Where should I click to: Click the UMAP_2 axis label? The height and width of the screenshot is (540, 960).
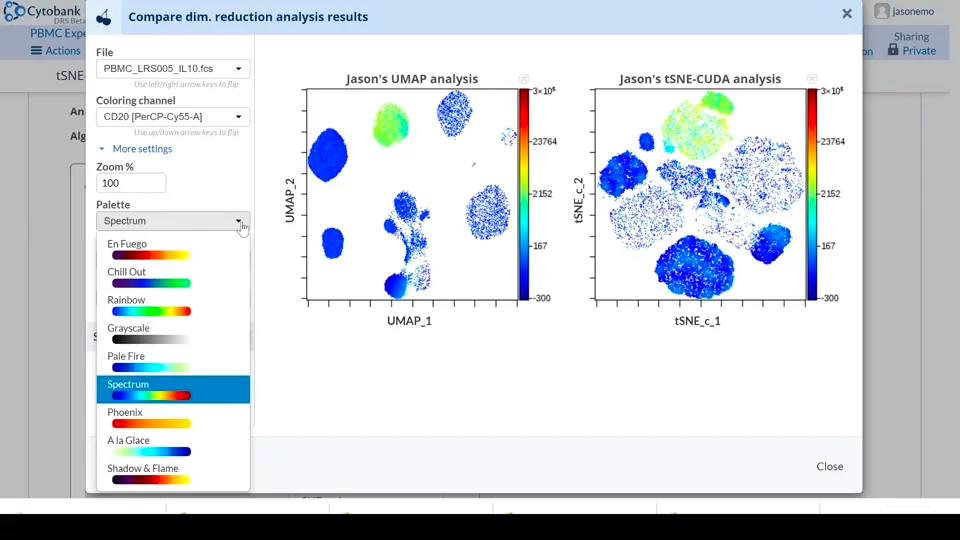click(290, 200)
